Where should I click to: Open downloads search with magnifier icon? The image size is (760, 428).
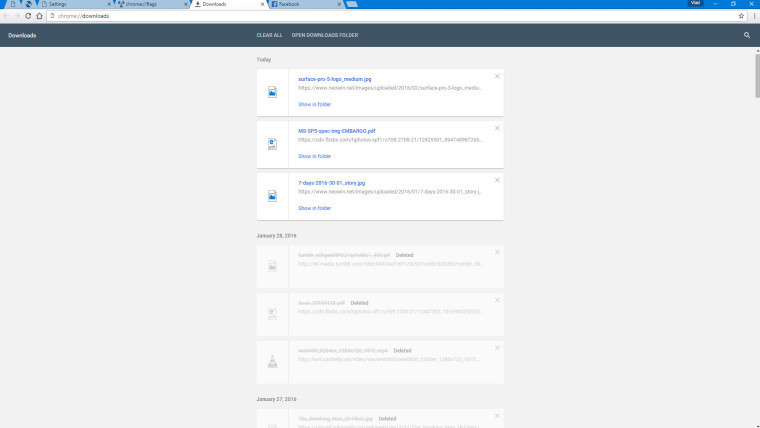click(747, 35)
